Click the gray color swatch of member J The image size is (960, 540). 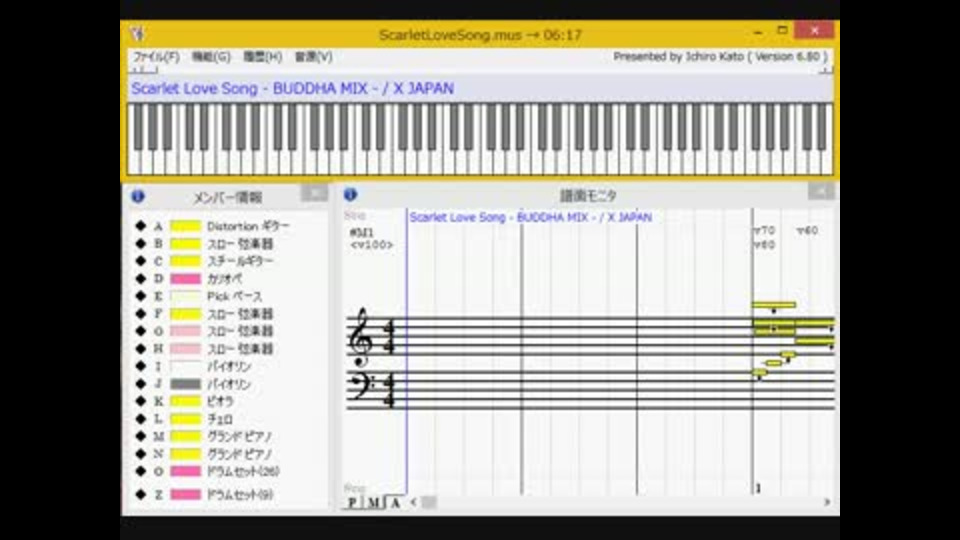click(186, 384)
